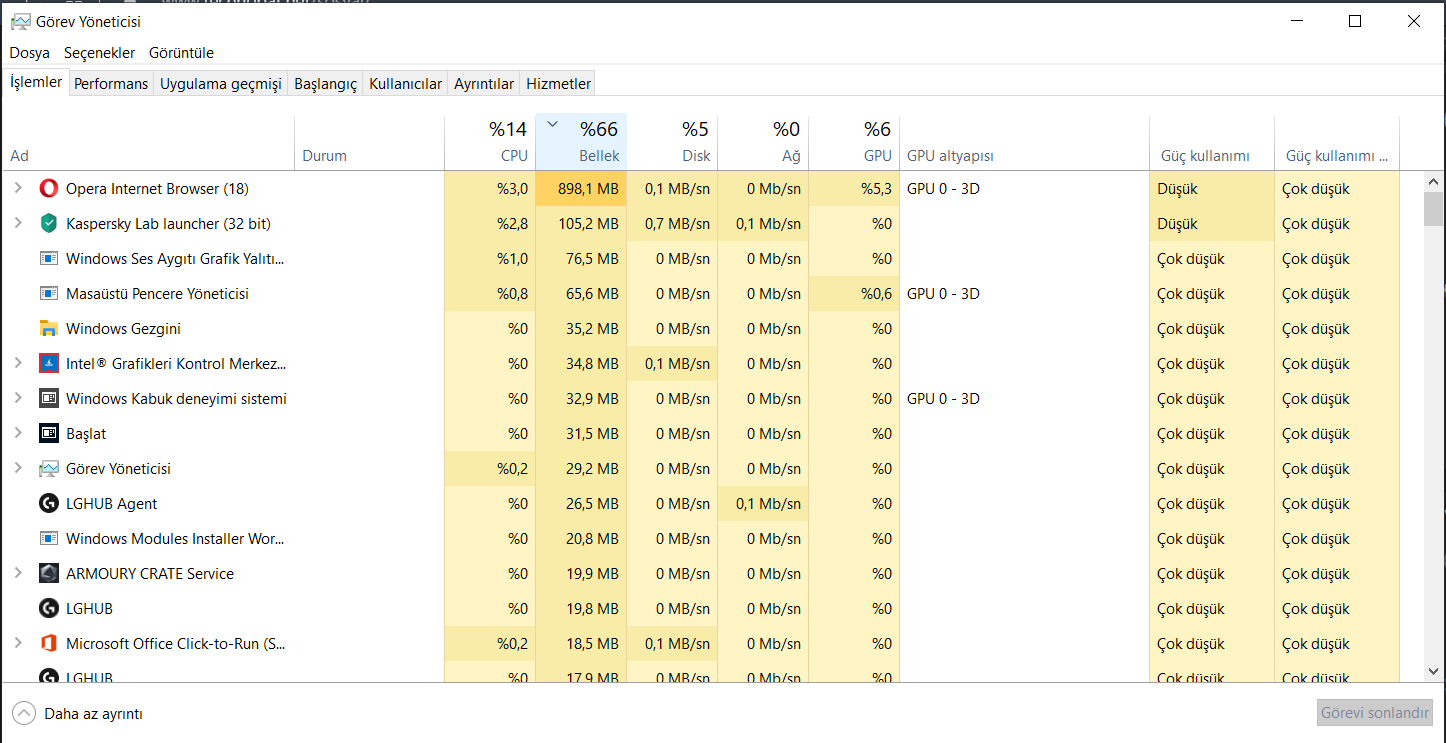Click the Başlat process icon
This screenshot has width=1446, height=743.
click(x=49, y=434)
